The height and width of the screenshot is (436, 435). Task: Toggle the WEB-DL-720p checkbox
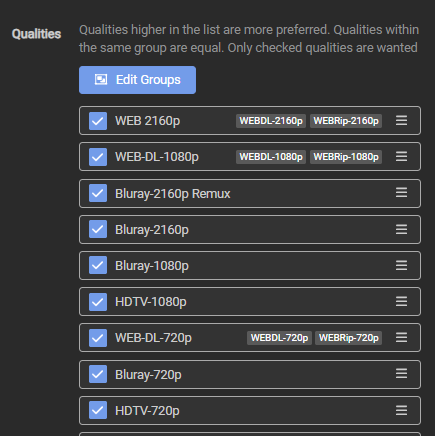pos(98,338)
